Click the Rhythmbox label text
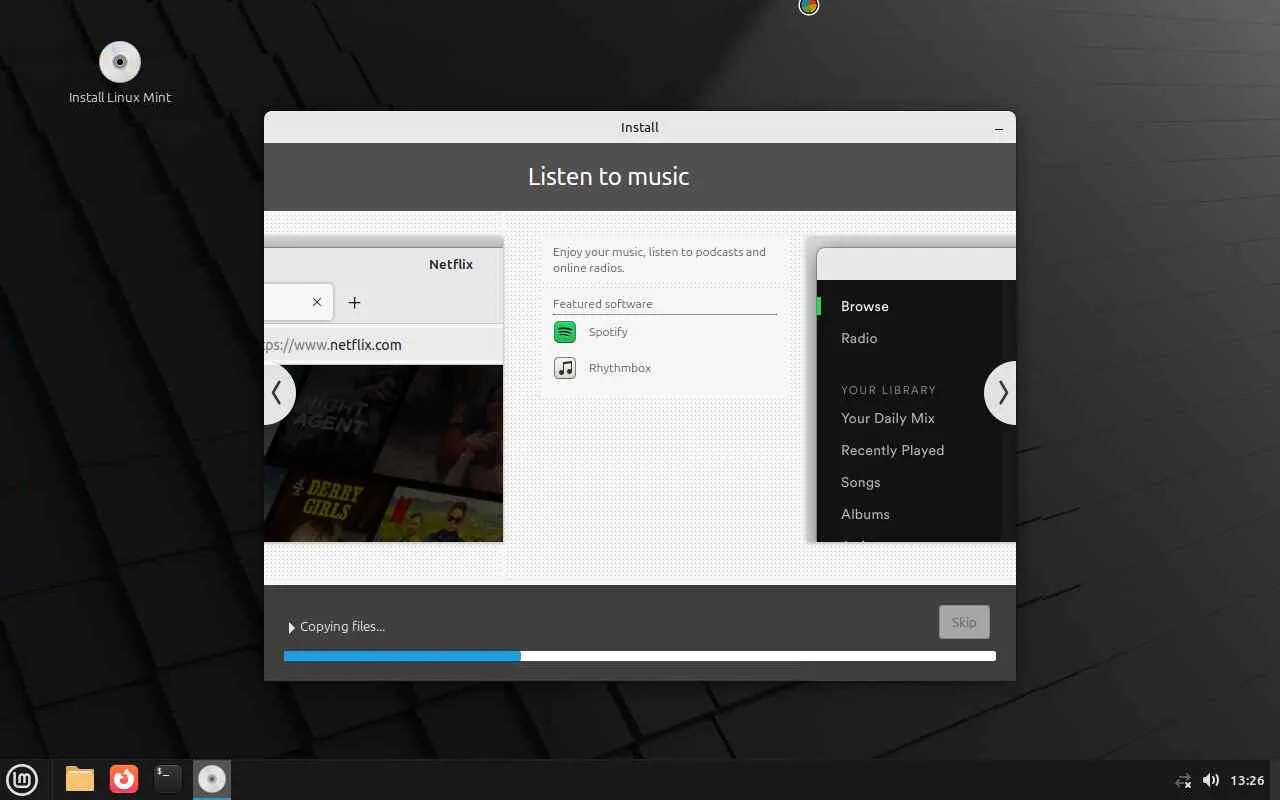This screenshot has width=1280, height=800. [x=620, y=368]
